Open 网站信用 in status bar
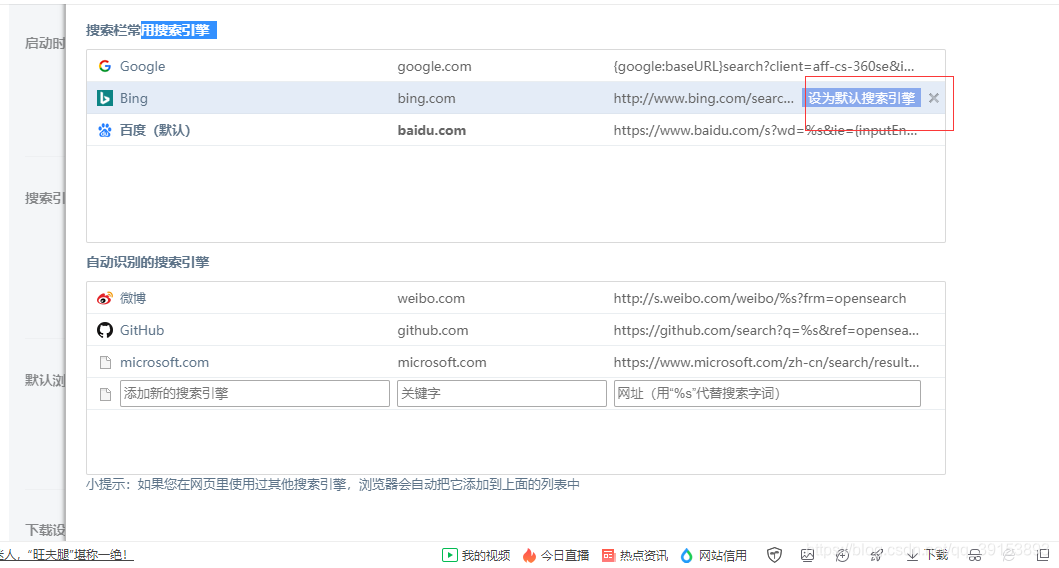This screenshot has width=1059, height=568. pos(713,555)
